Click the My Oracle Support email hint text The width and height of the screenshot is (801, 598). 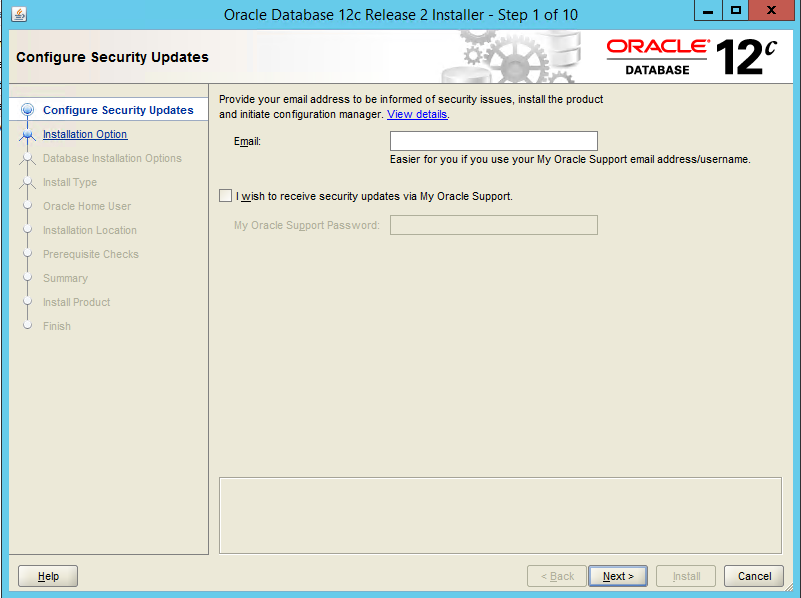pyautogui.click(x=570, y=159)
